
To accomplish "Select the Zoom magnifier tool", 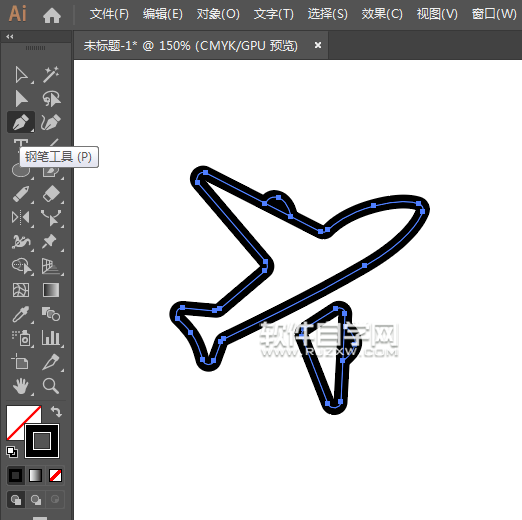I will tap(51, 386).
